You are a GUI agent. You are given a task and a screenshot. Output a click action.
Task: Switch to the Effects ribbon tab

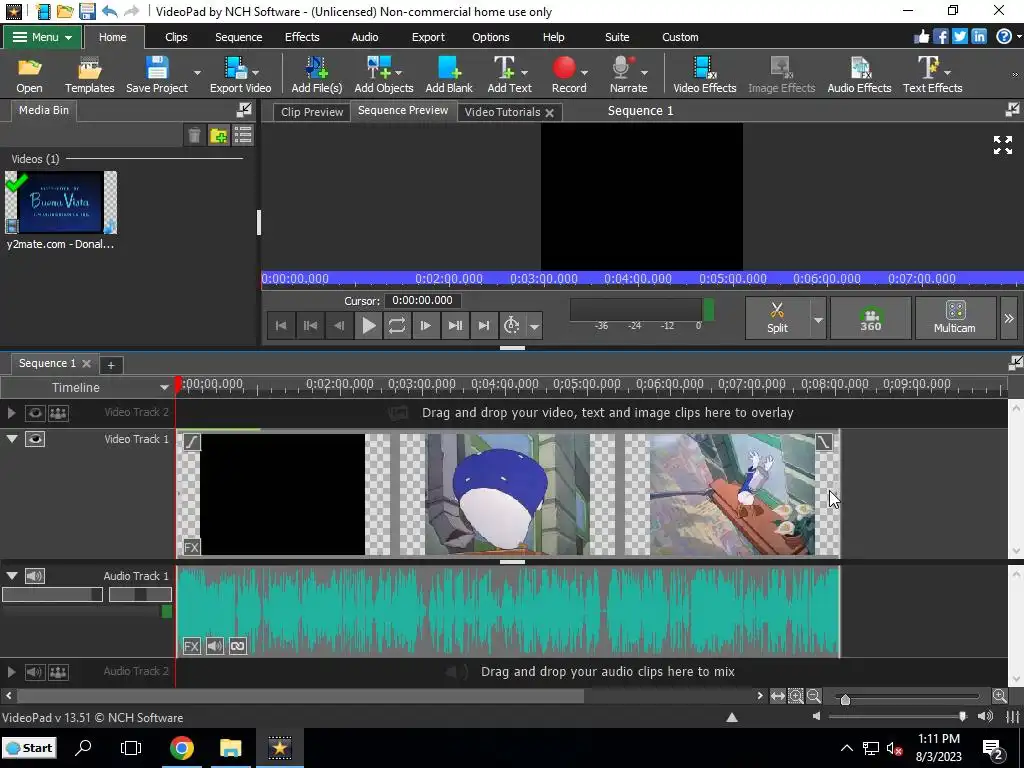302,37
